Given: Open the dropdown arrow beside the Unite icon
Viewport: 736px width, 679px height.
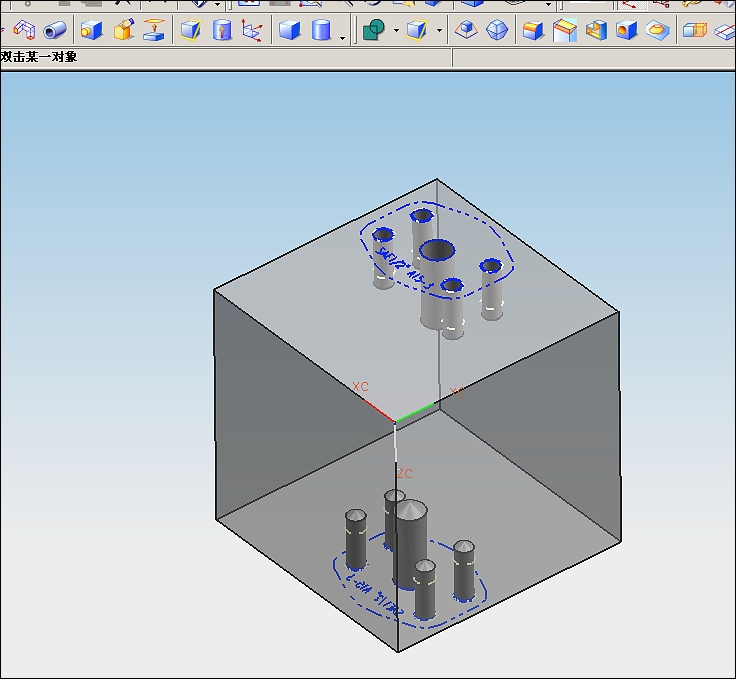Looking at the screenshot, I should click(x=396, y=31).
